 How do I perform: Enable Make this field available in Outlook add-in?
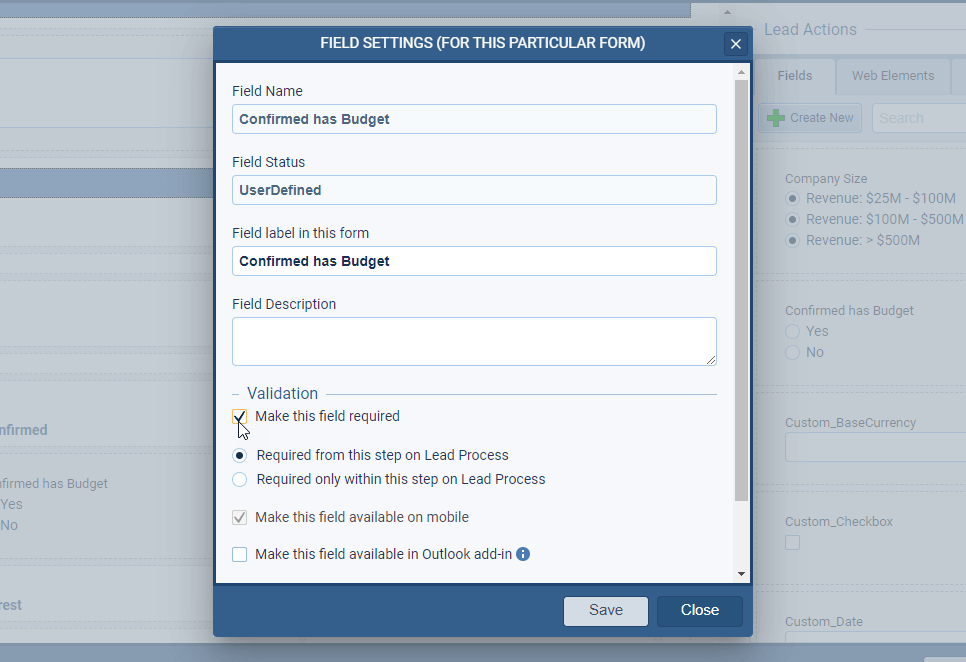click(x=240, y=555)
